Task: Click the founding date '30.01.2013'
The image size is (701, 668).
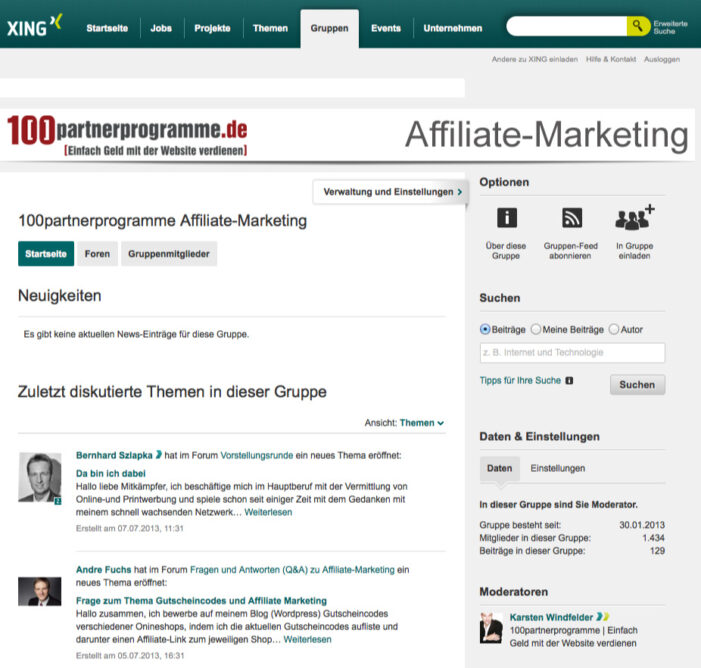Action: click(642, 525)
